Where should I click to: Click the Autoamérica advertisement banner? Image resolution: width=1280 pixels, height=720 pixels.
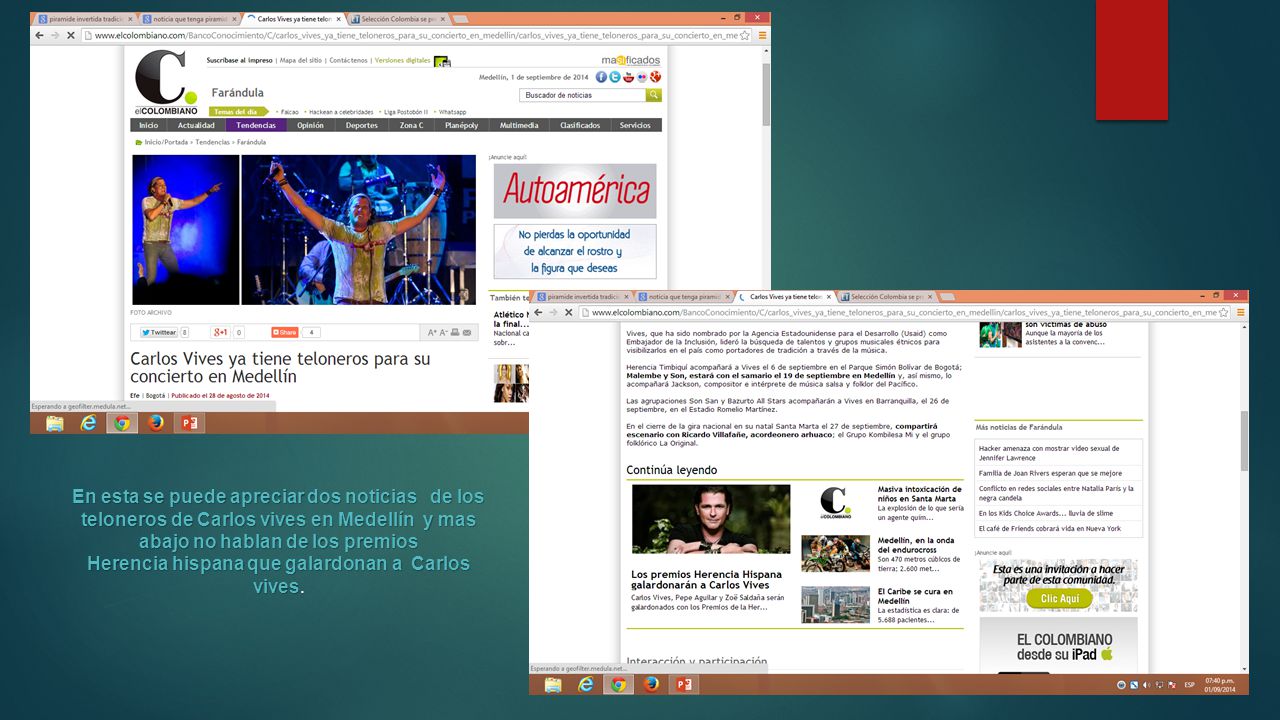575,190
